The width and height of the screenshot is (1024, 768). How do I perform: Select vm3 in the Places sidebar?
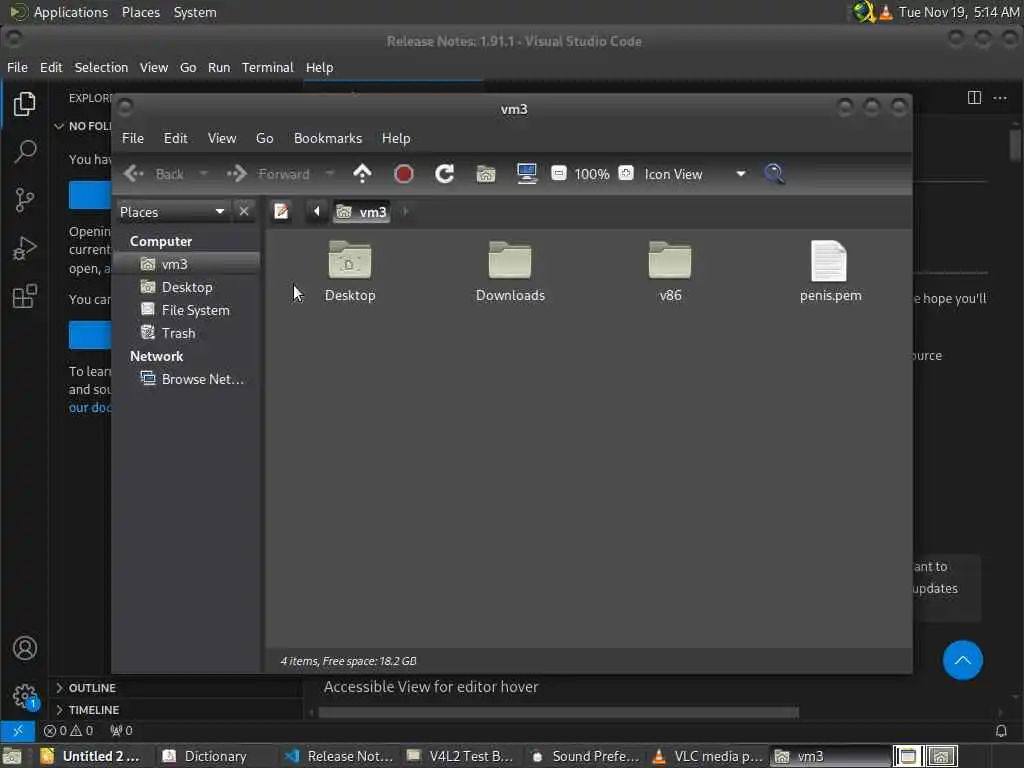pyautogui.click(x=187, y=264)
